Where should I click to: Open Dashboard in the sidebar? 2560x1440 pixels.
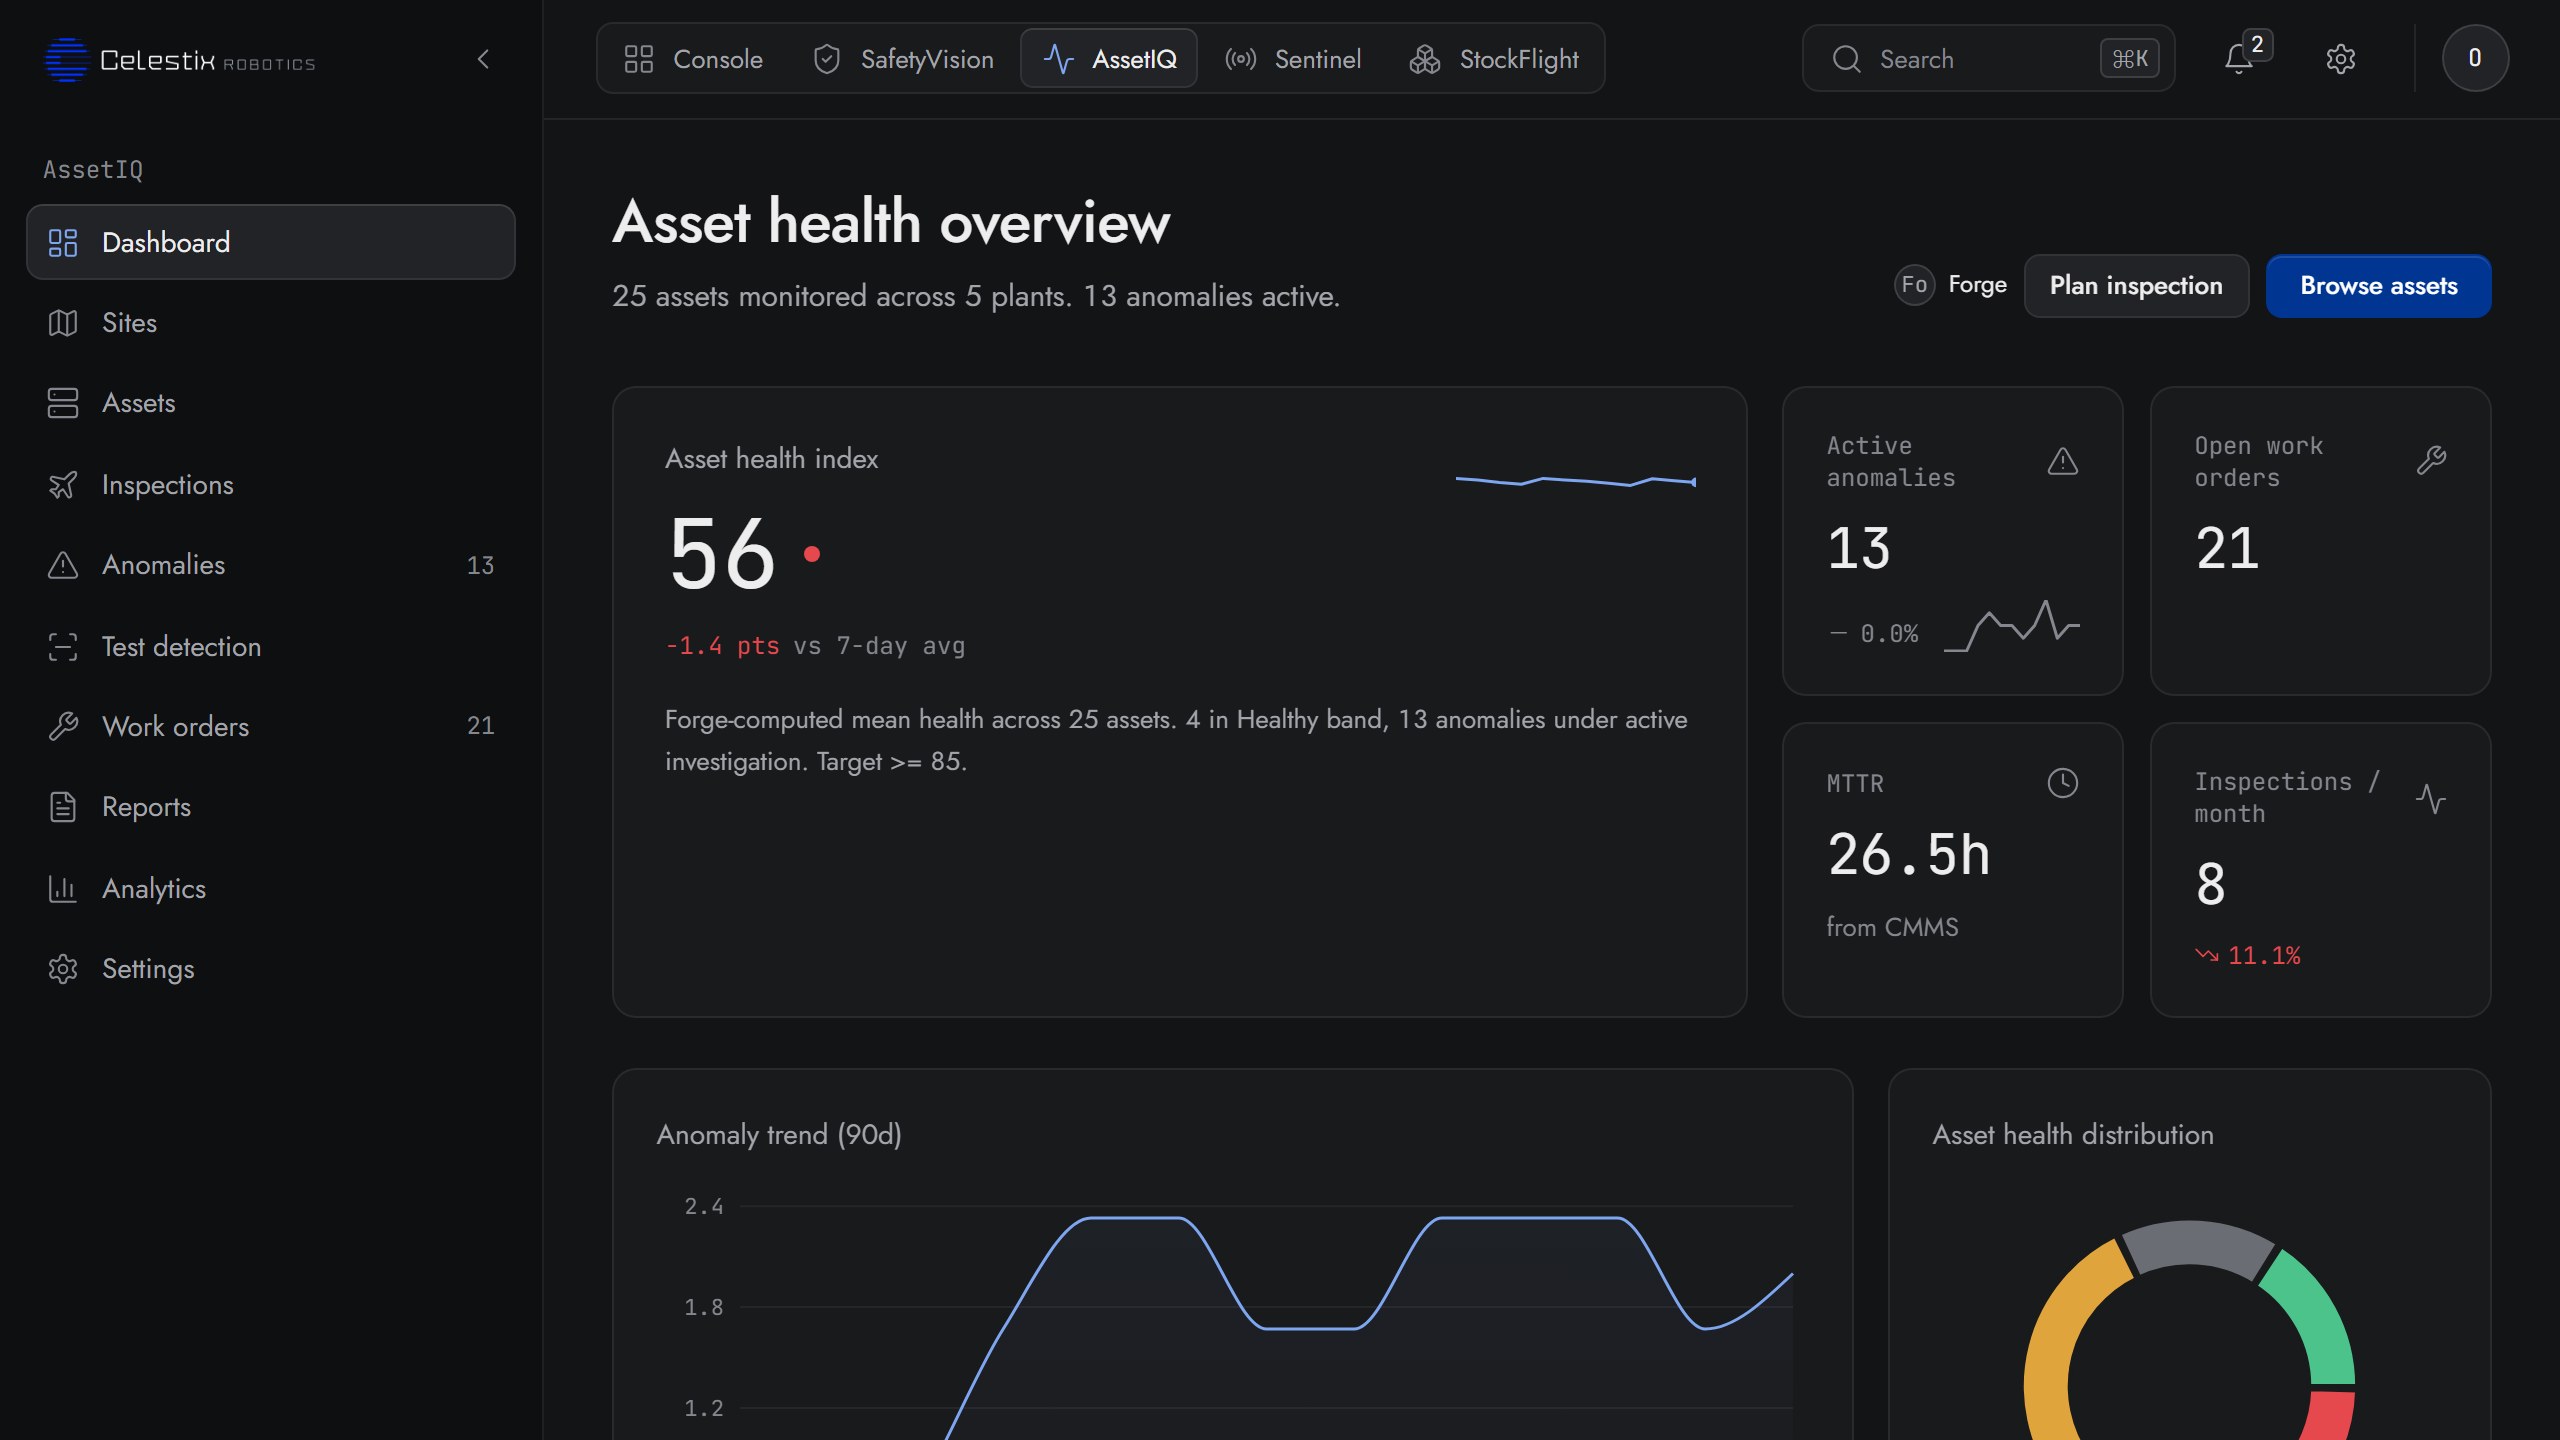(x=271, y=242)
